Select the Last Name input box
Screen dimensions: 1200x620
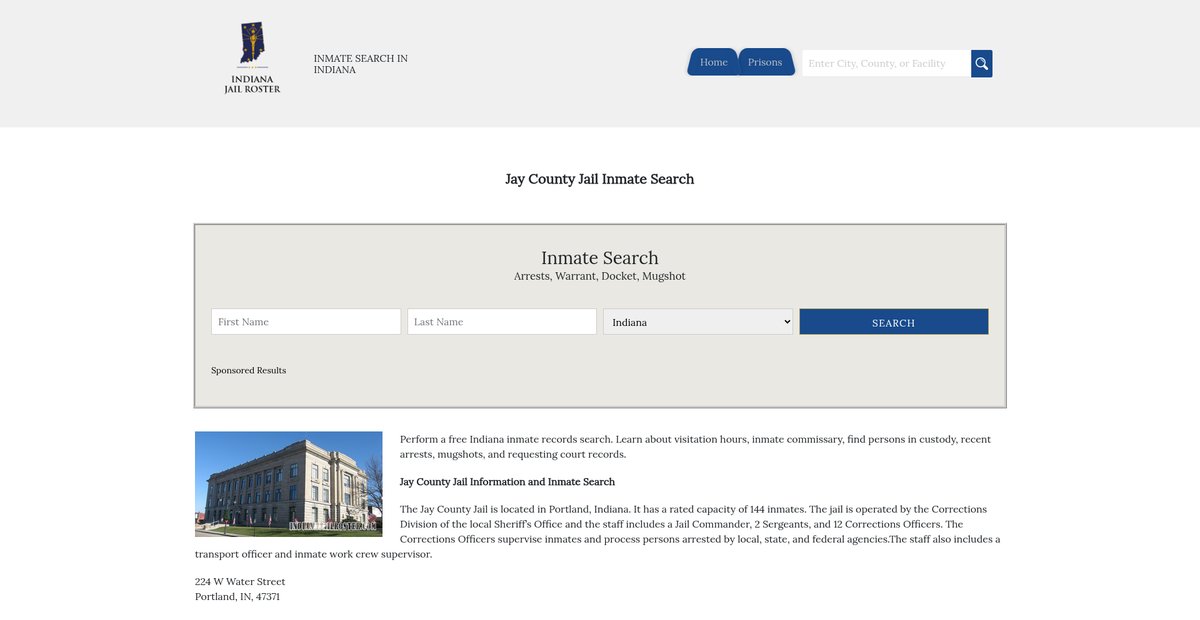[x=502, y=322]
